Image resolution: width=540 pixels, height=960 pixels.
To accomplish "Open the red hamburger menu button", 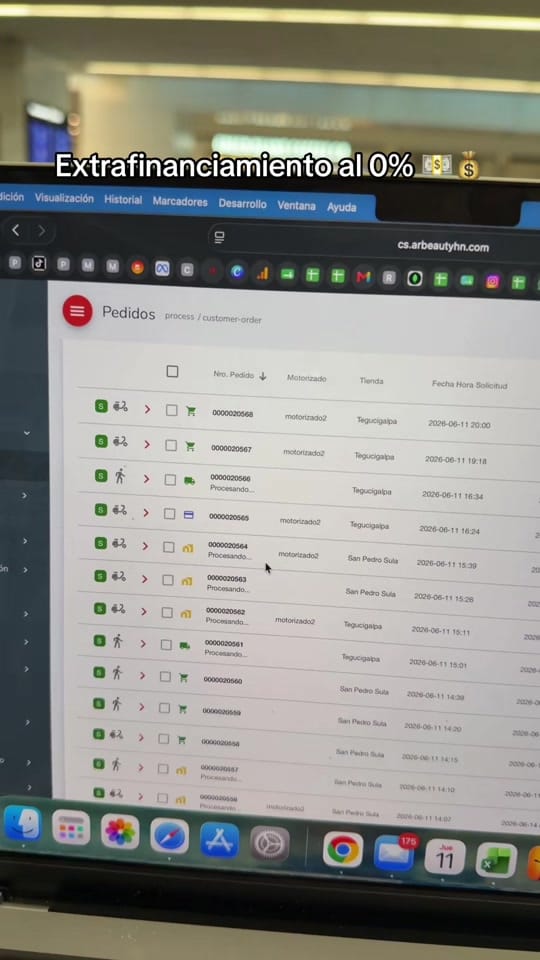I will (77, 310).
